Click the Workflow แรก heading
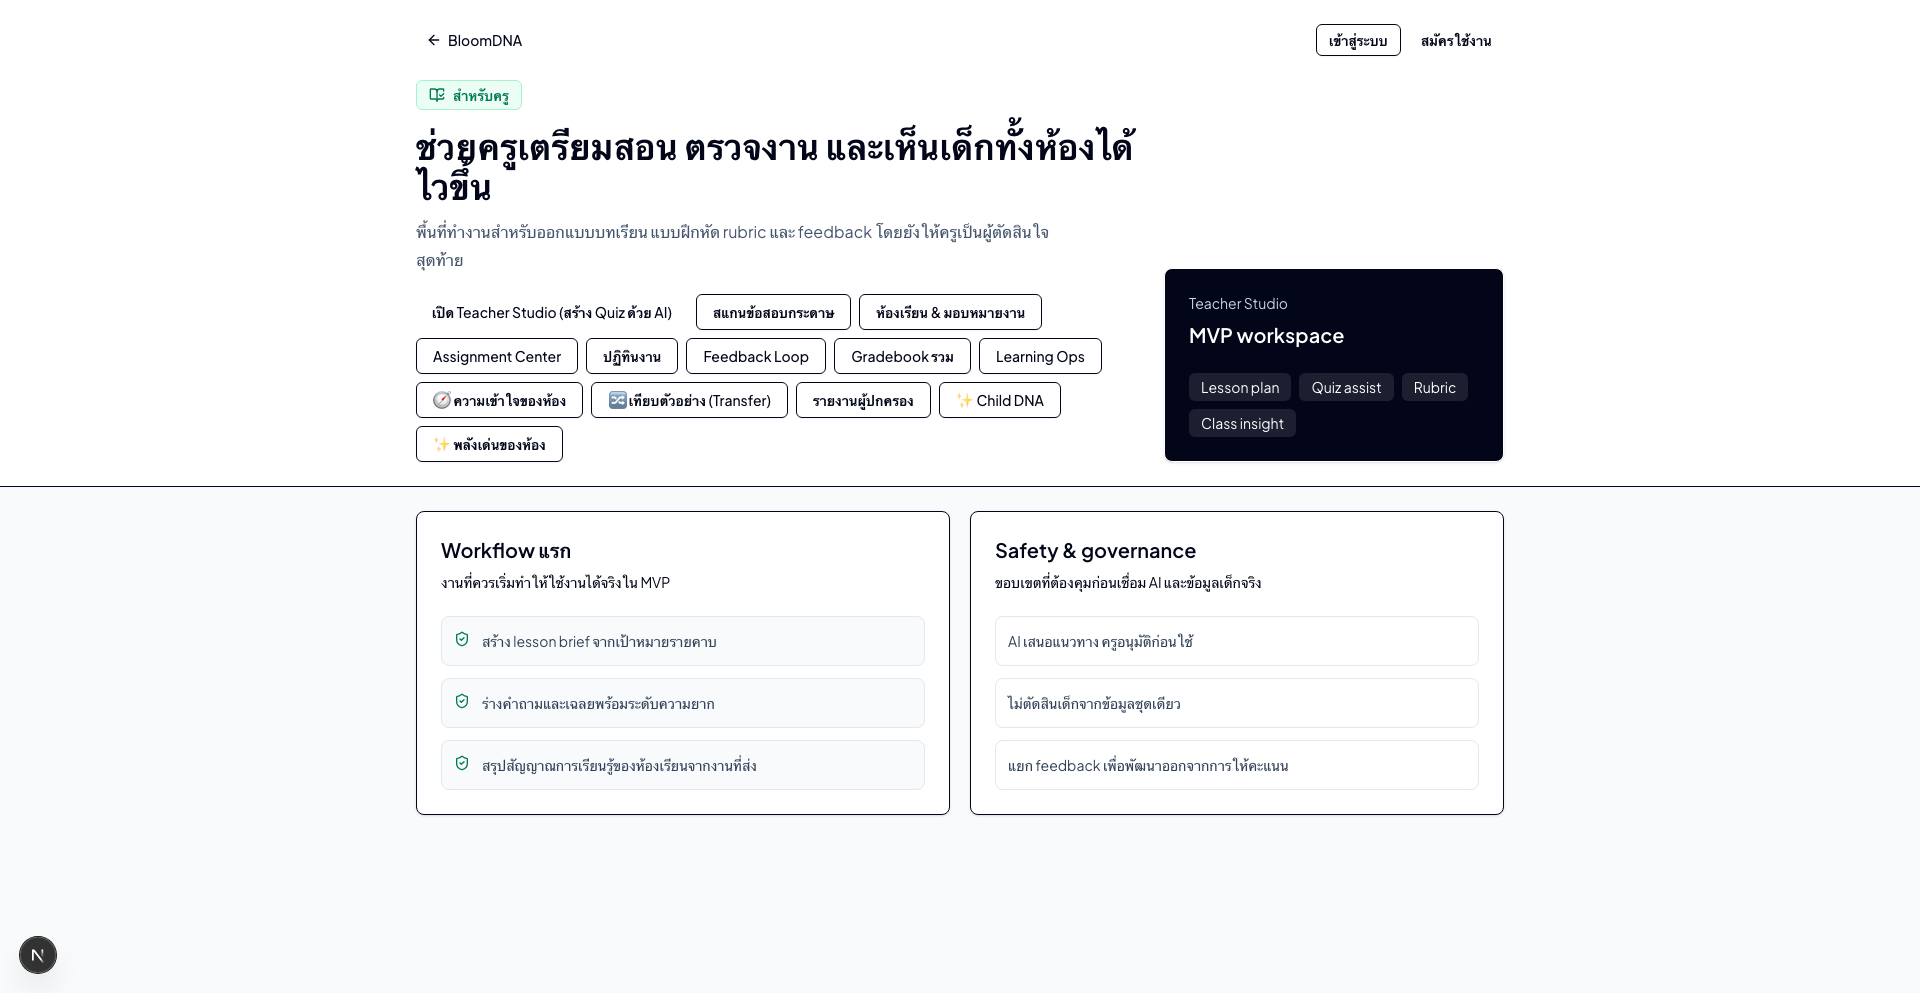Screen dimensions: 1920x993 506,551
